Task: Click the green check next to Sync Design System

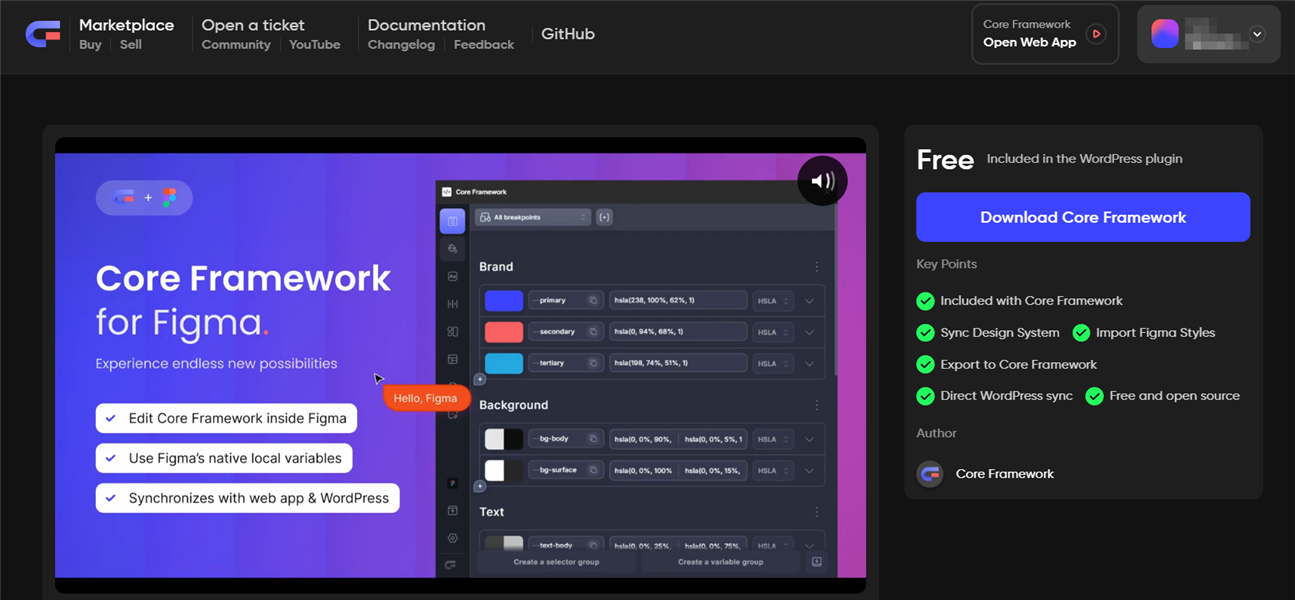Action: [925, 333]
